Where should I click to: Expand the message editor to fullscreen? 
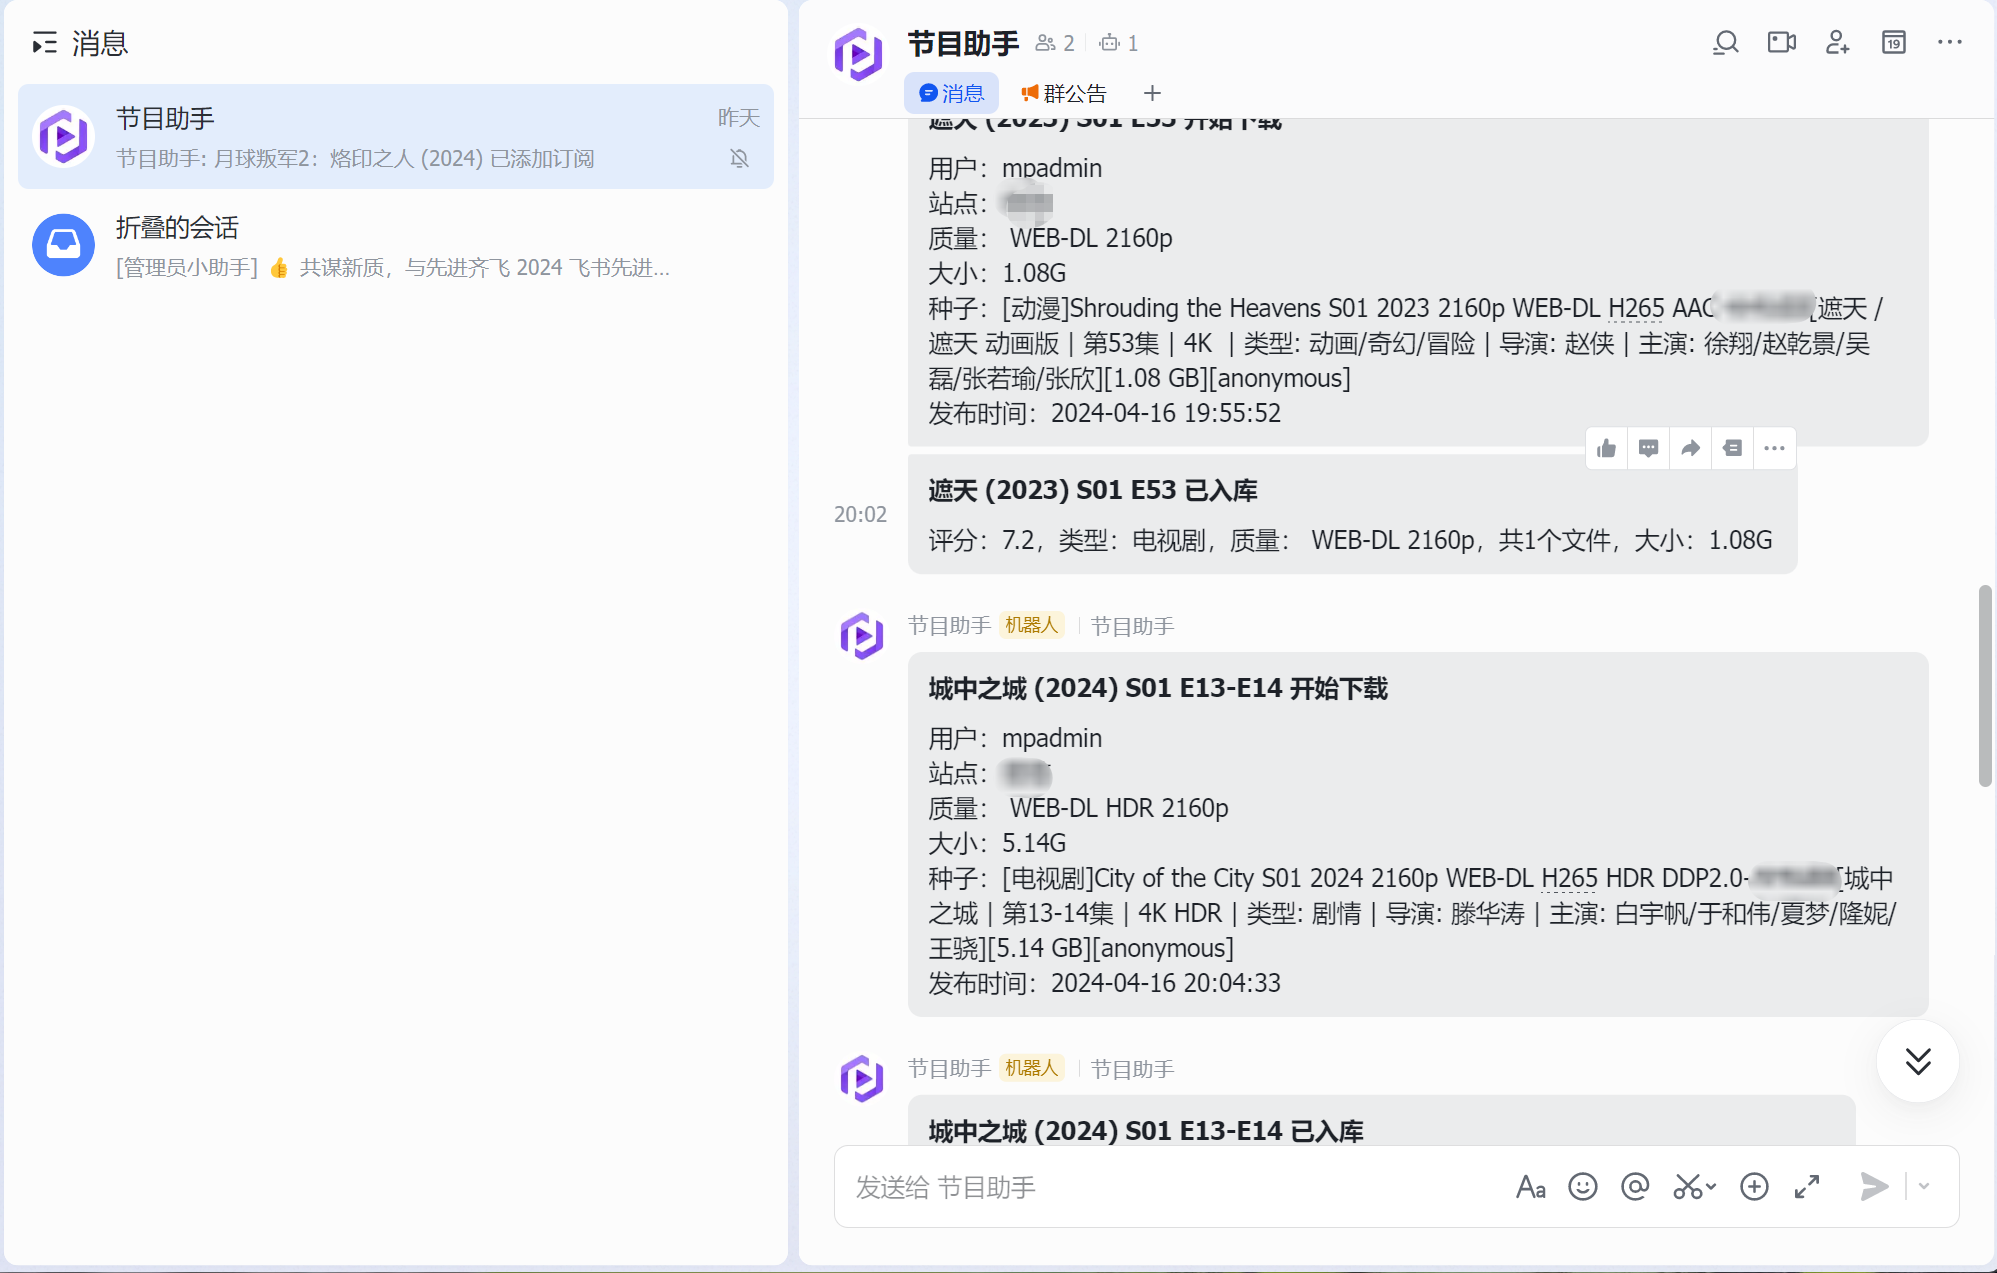point(1807,1187)
